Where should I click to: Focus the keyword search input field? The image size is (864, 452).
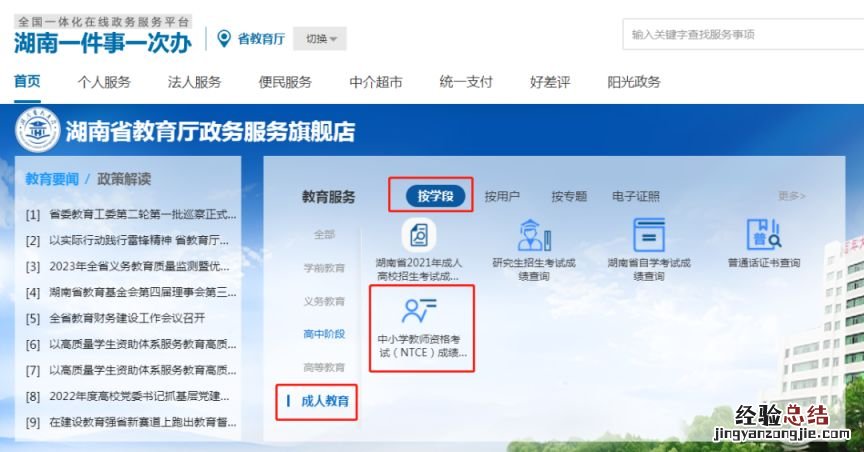point(743,35)
